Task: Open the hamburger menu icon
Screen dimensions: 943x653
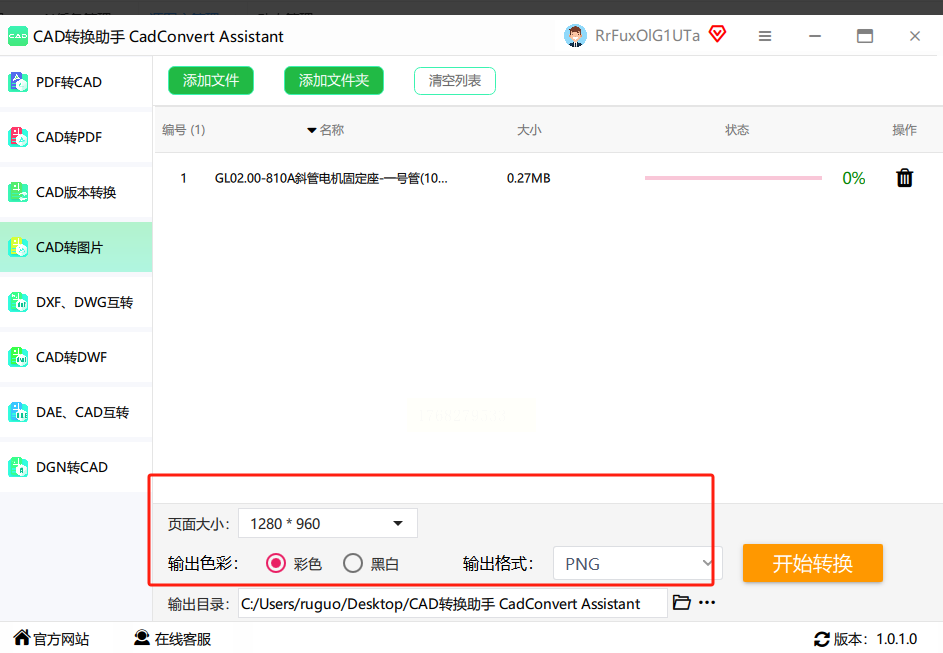Action: pos(765,36)
